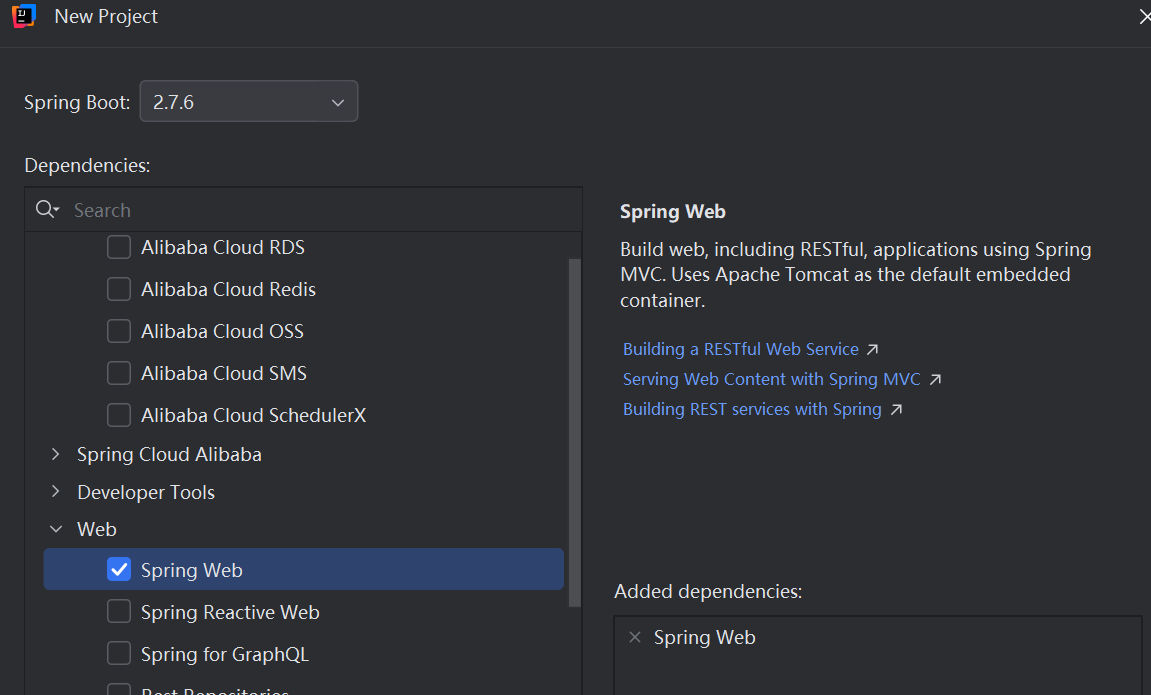Viewport: 1151px width, 695px height.
Task: Tick the Alibaba Cloud OSS checkbox
Action: 119,331
